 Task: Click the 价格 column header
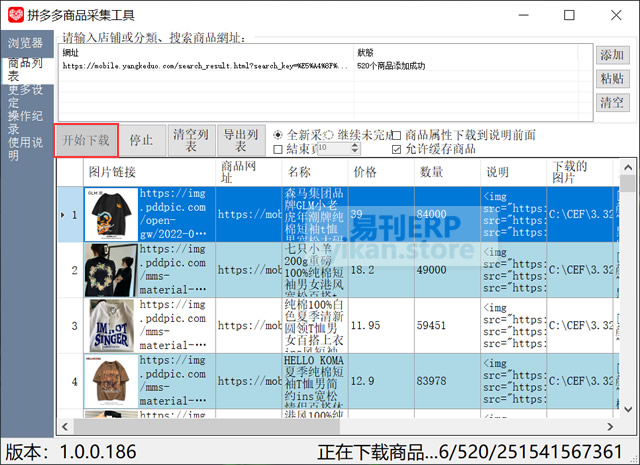coord(366,172)
